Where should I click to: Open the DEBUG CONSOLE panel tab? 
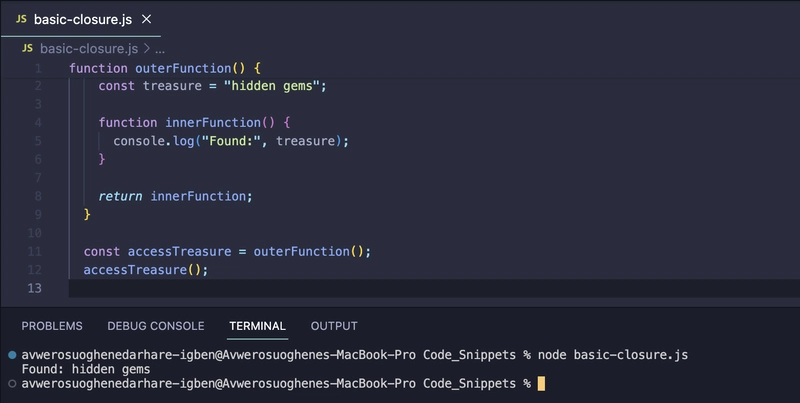155,326
